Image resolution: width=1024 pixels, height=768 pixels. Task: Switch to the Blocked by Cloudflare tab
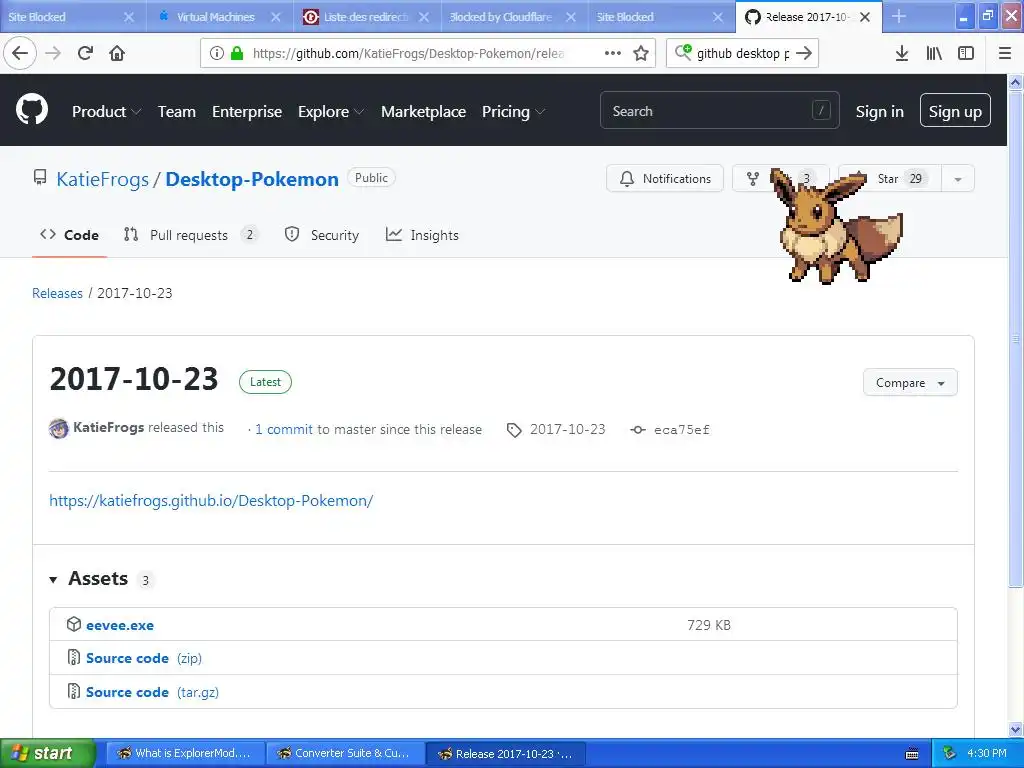coord(501,17)
